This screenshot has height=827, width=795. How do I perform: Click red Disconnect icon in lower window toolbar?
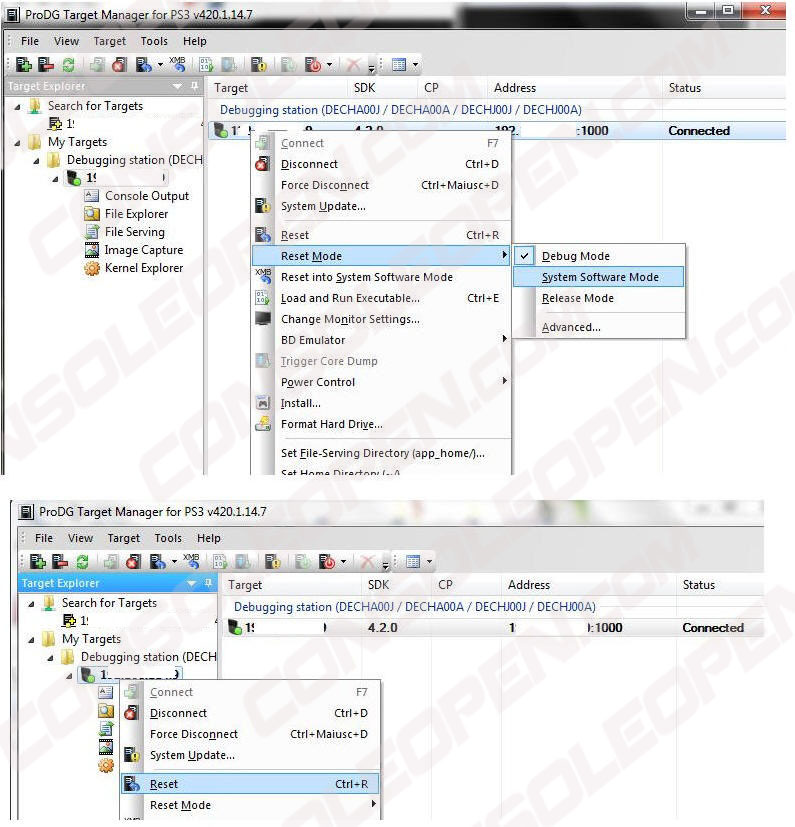133,562
